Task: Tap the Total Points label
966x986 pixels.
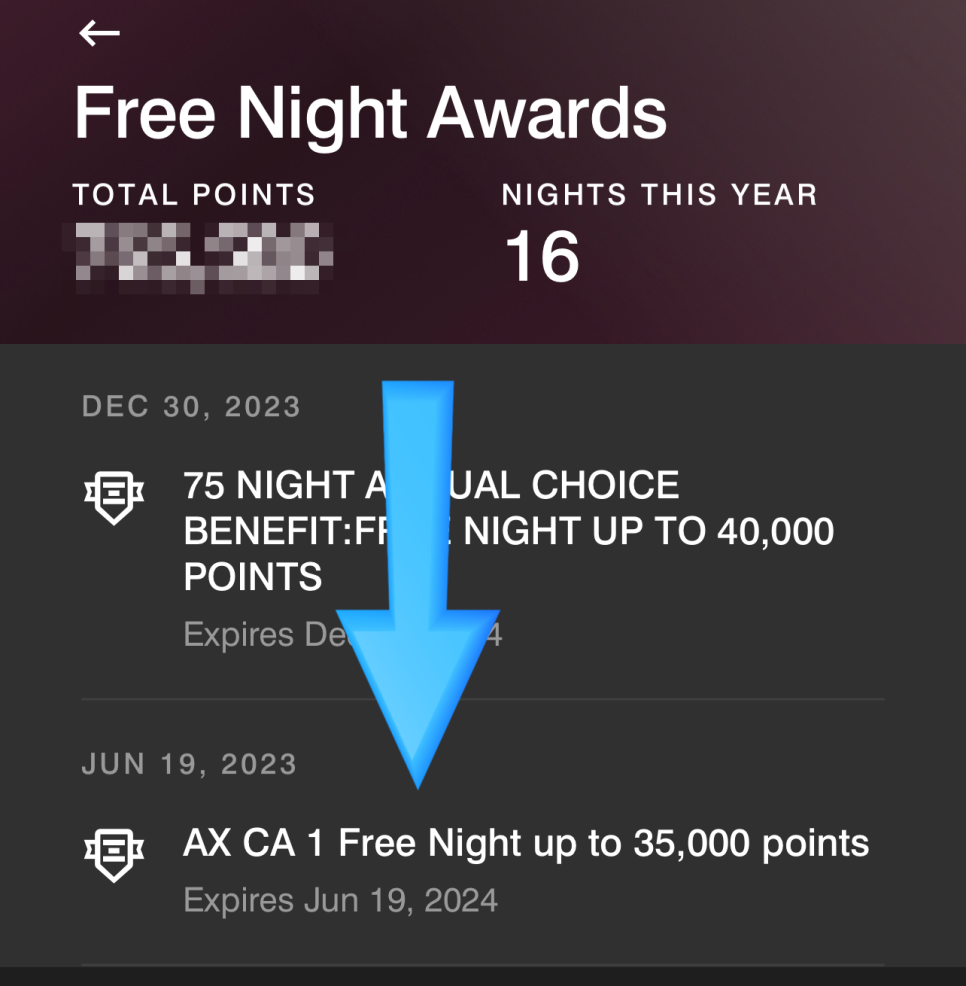Action: point(194,194)
